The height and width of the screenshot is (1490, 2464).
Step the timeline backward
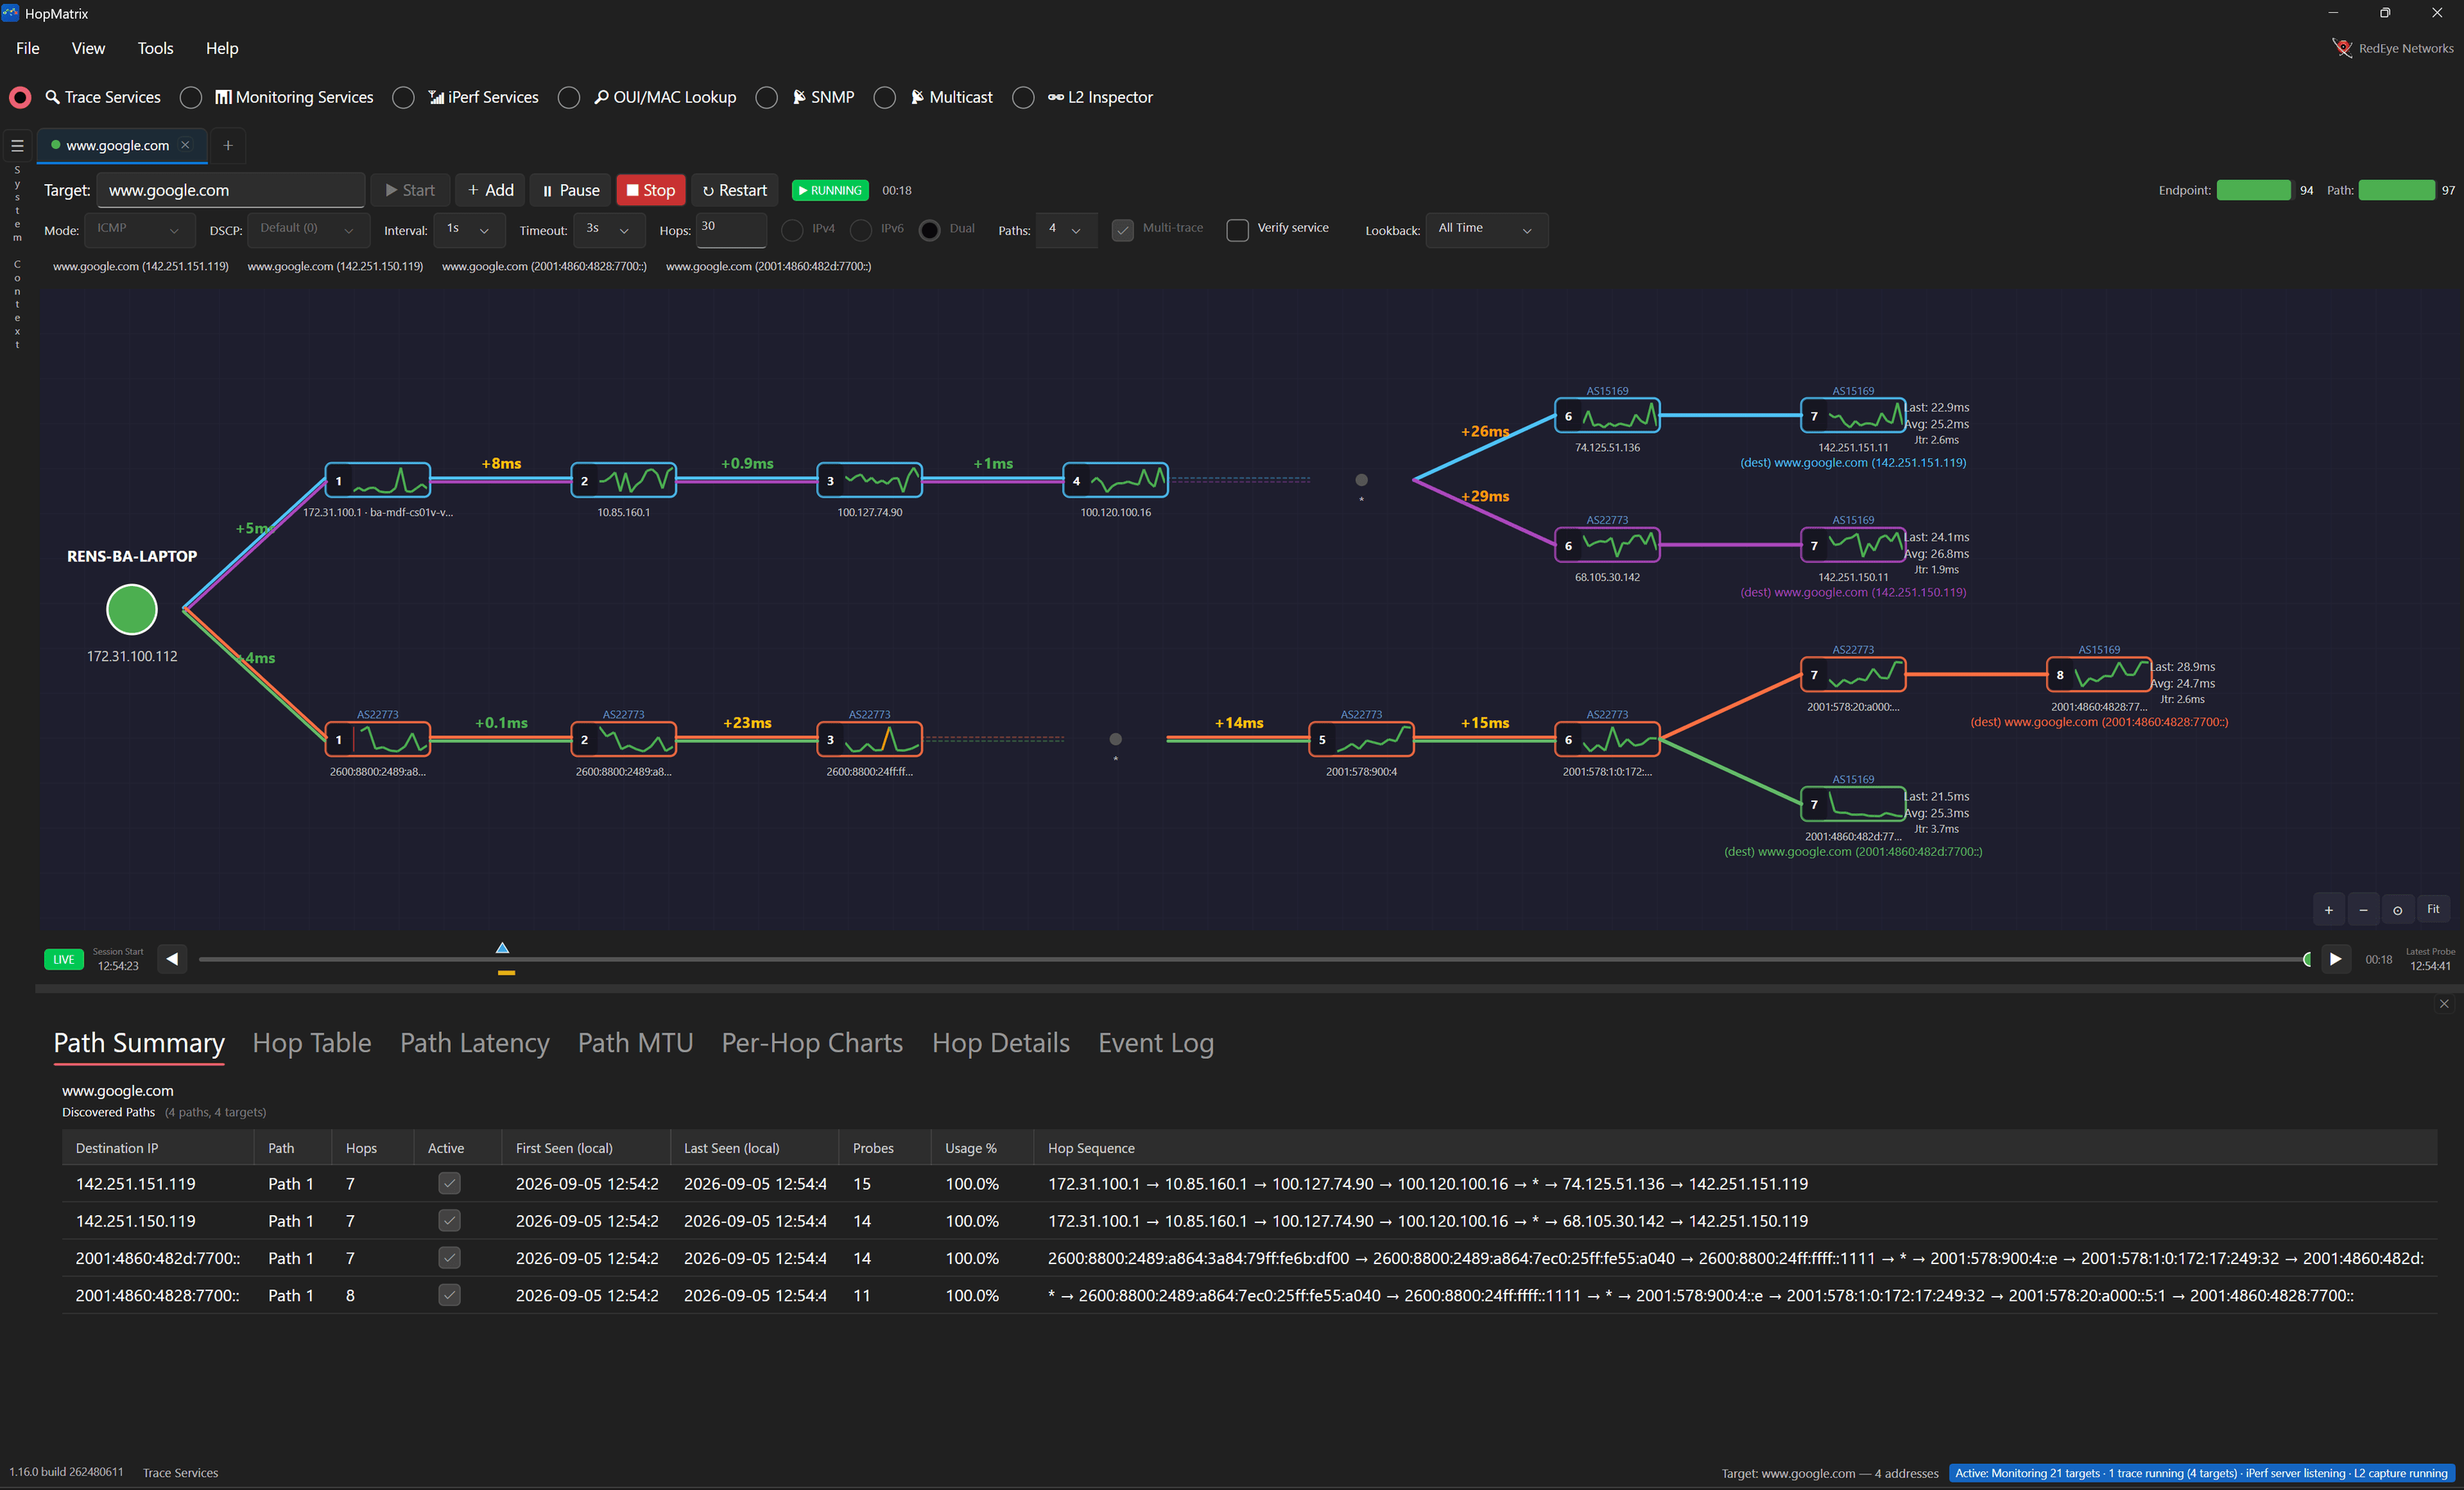pos(172,959)
